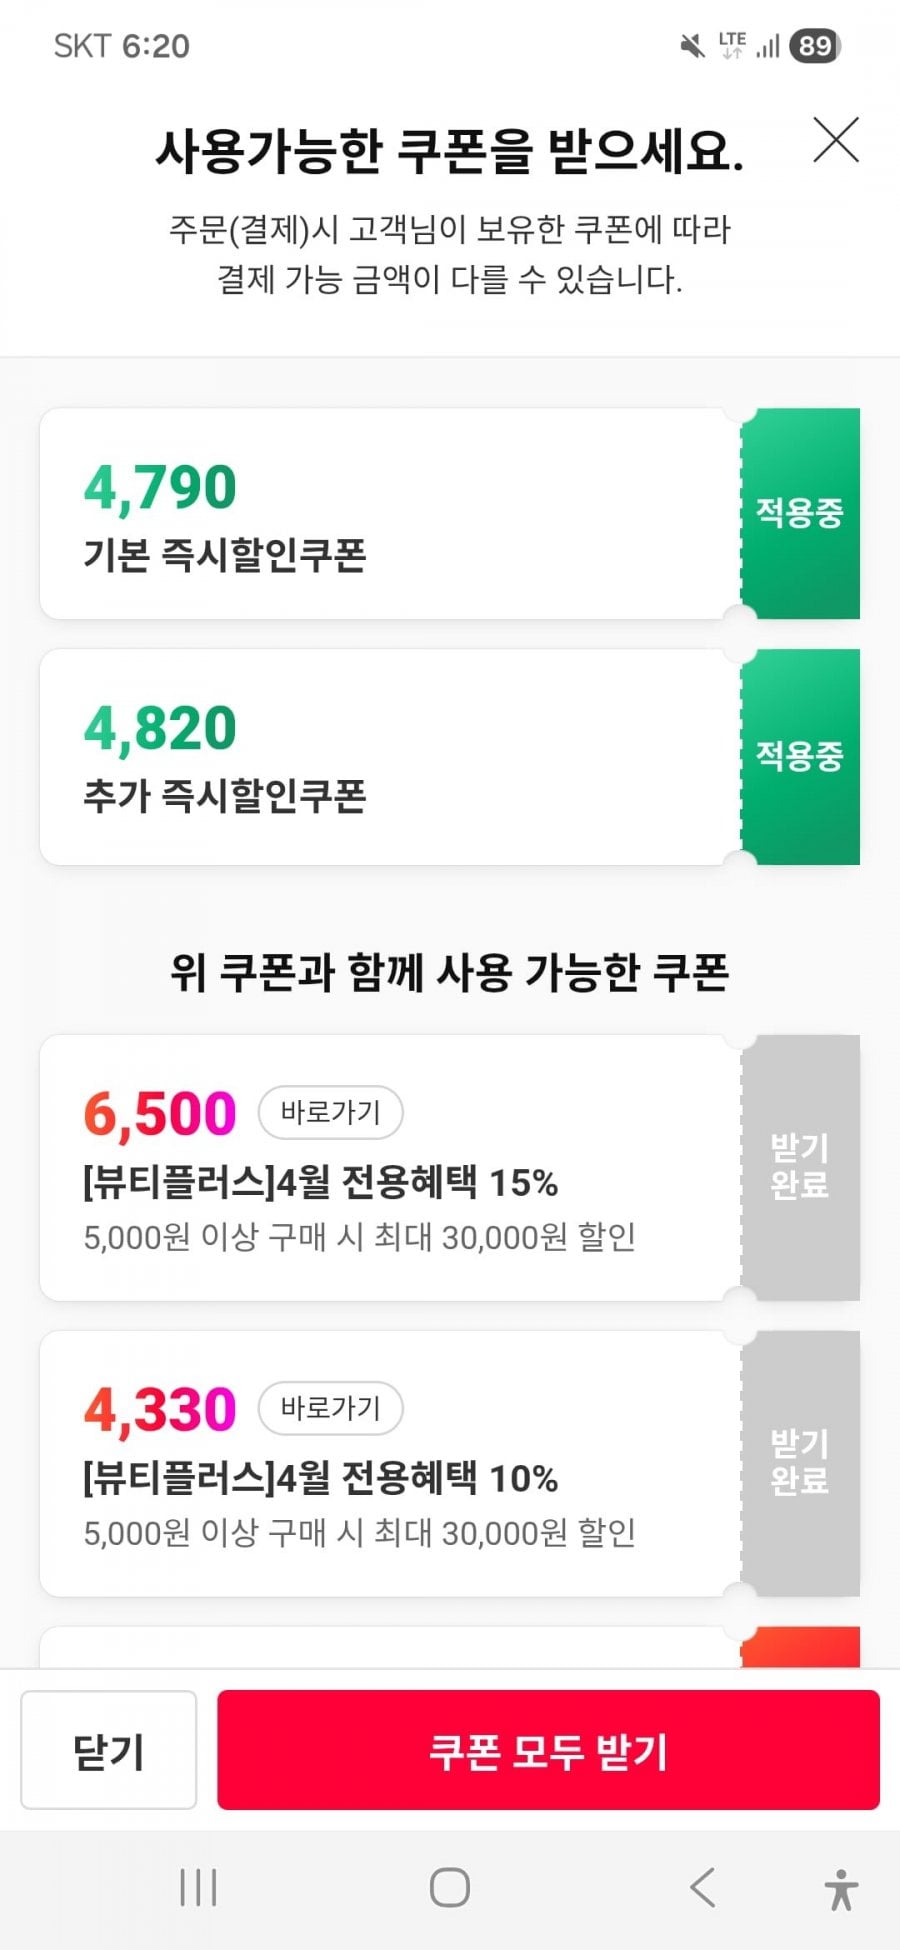Image resolution: width=900 pixels, height=1950 pixels.
Task: Tap the partially visible red coupon button
Action: click(799, 1647)
